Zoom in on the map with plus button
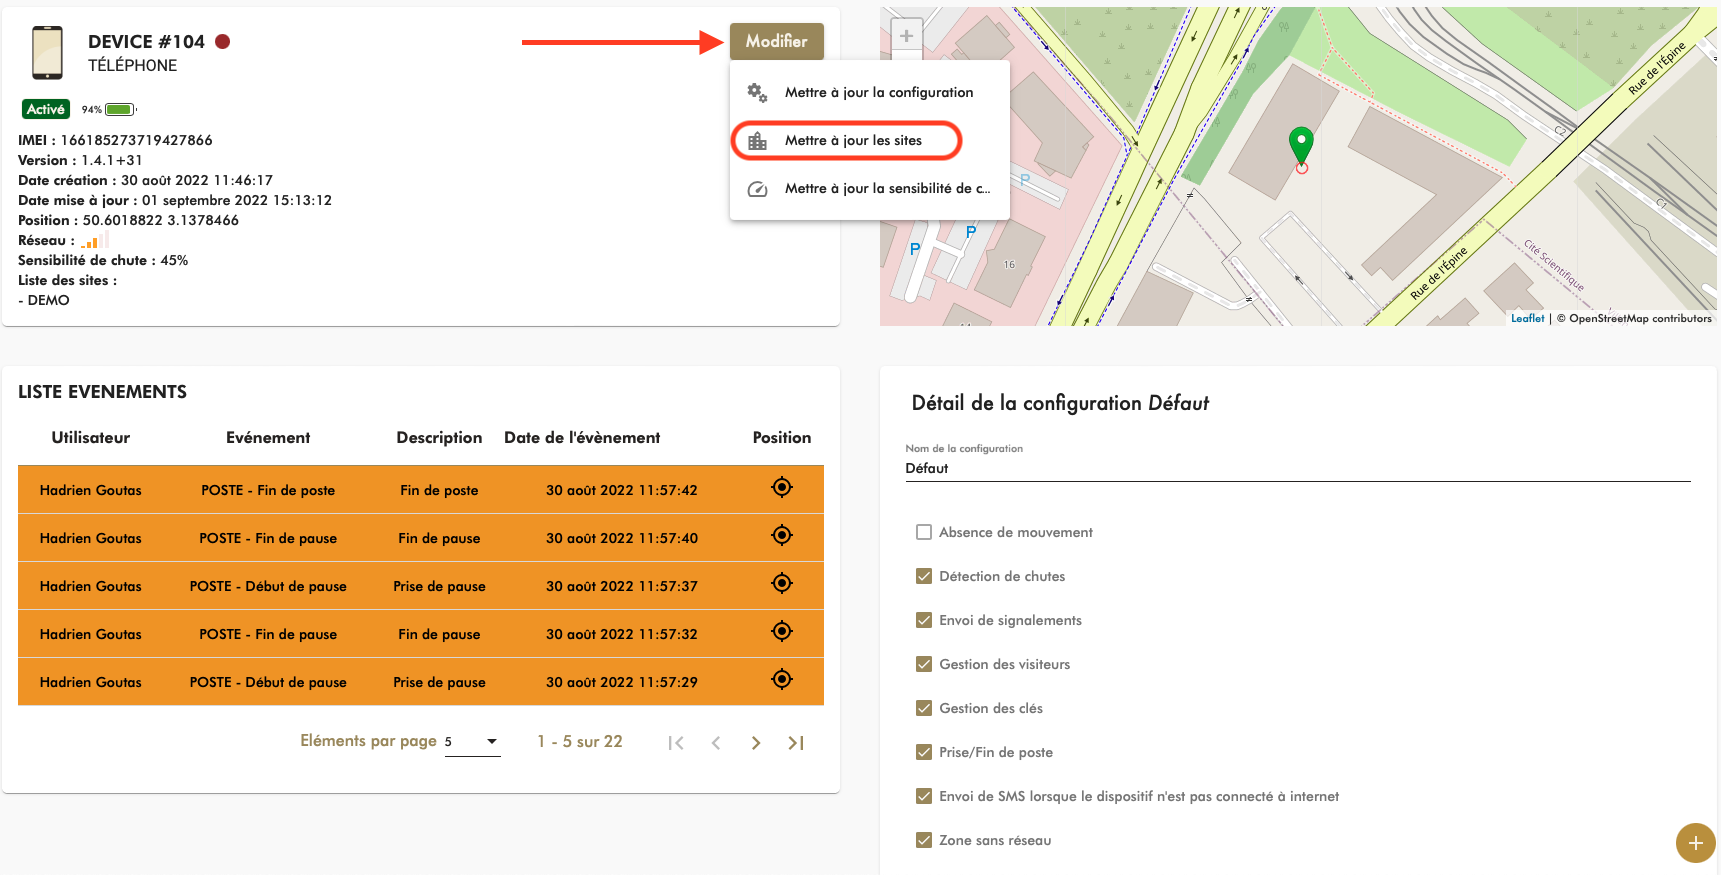This screenshot has height=875, width=1721. 906,37
